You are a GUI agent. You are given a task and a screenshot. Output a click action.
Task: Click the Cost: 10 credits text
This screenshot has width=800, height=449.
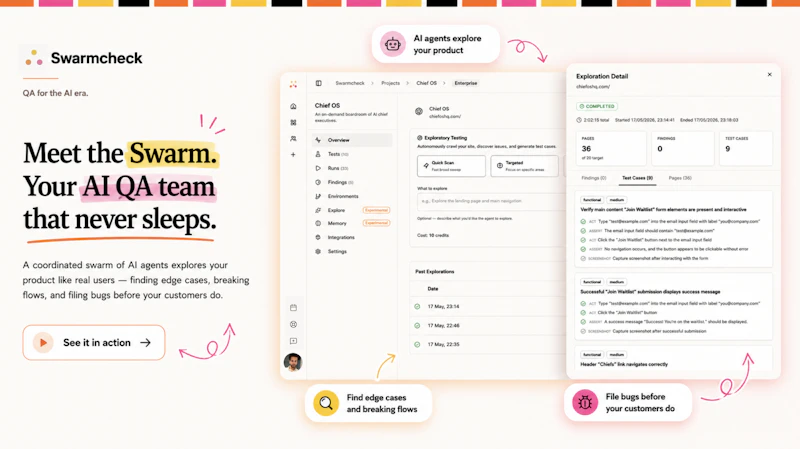point(433,235)
